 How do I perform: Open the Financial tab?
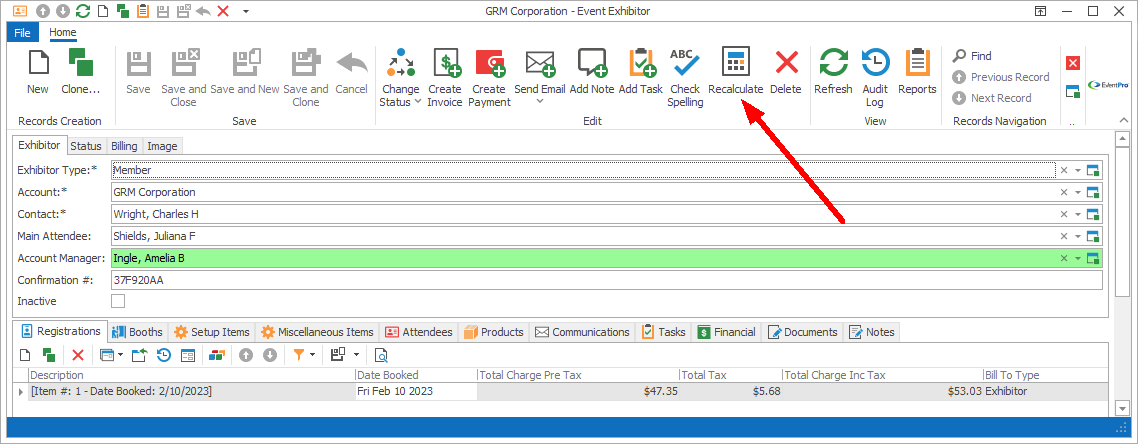tap(726, 332)
